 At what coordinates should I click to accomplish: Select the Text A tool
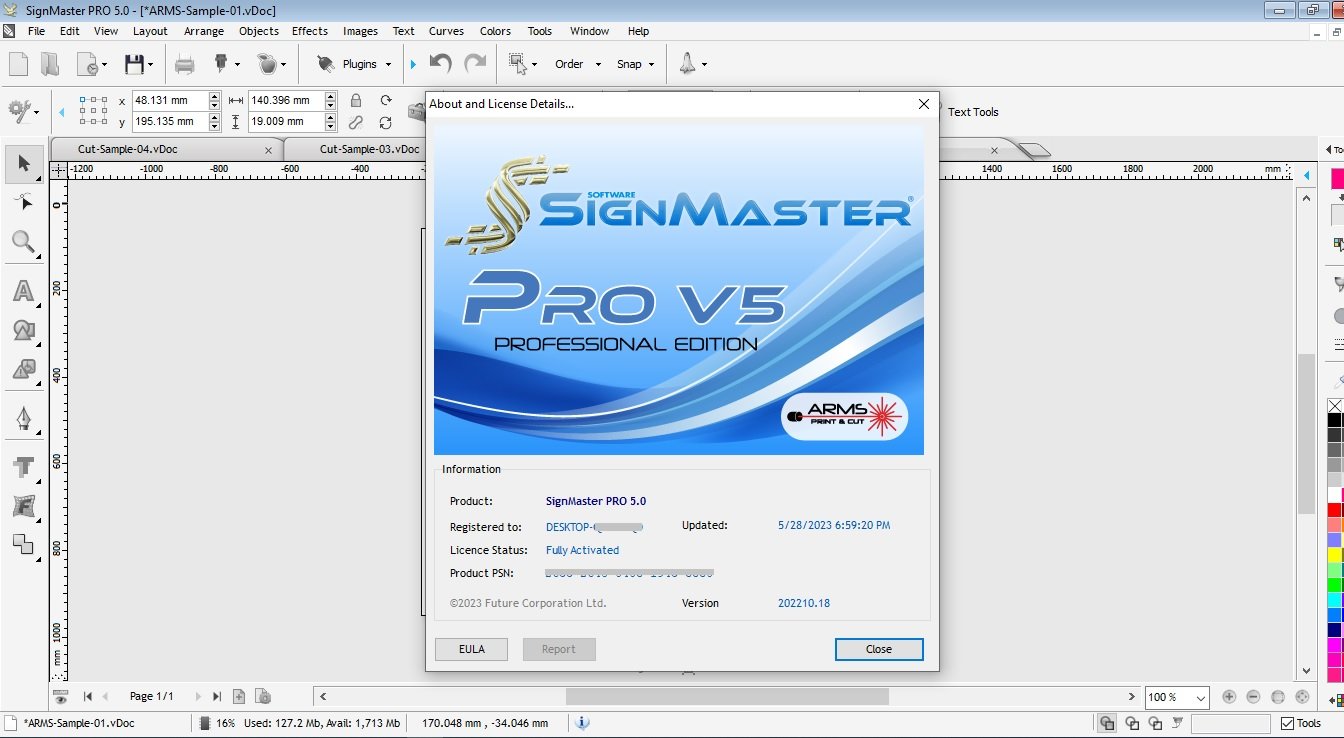pyautogui.click(x=23, y=291)
